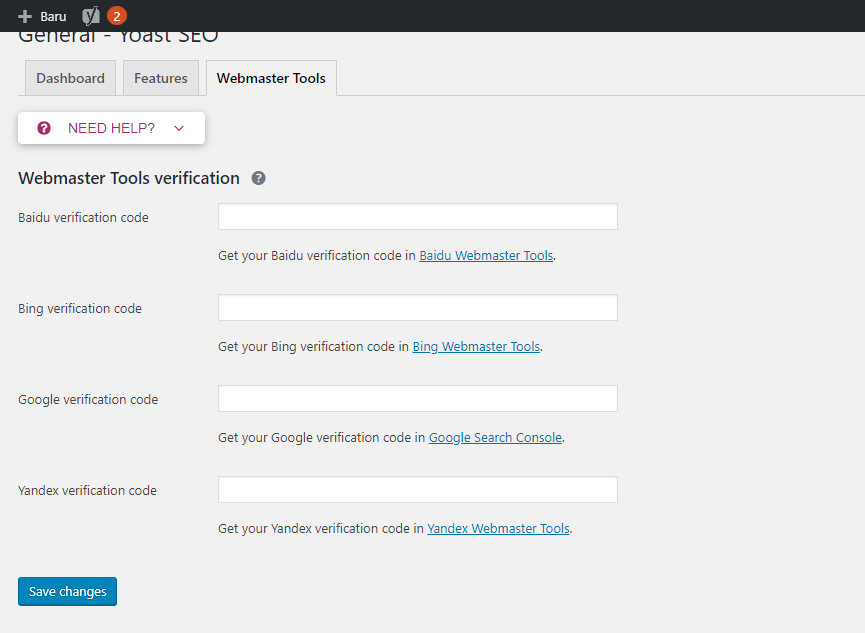Open the Yandex Webmaster Tools link

click(498, 529)
